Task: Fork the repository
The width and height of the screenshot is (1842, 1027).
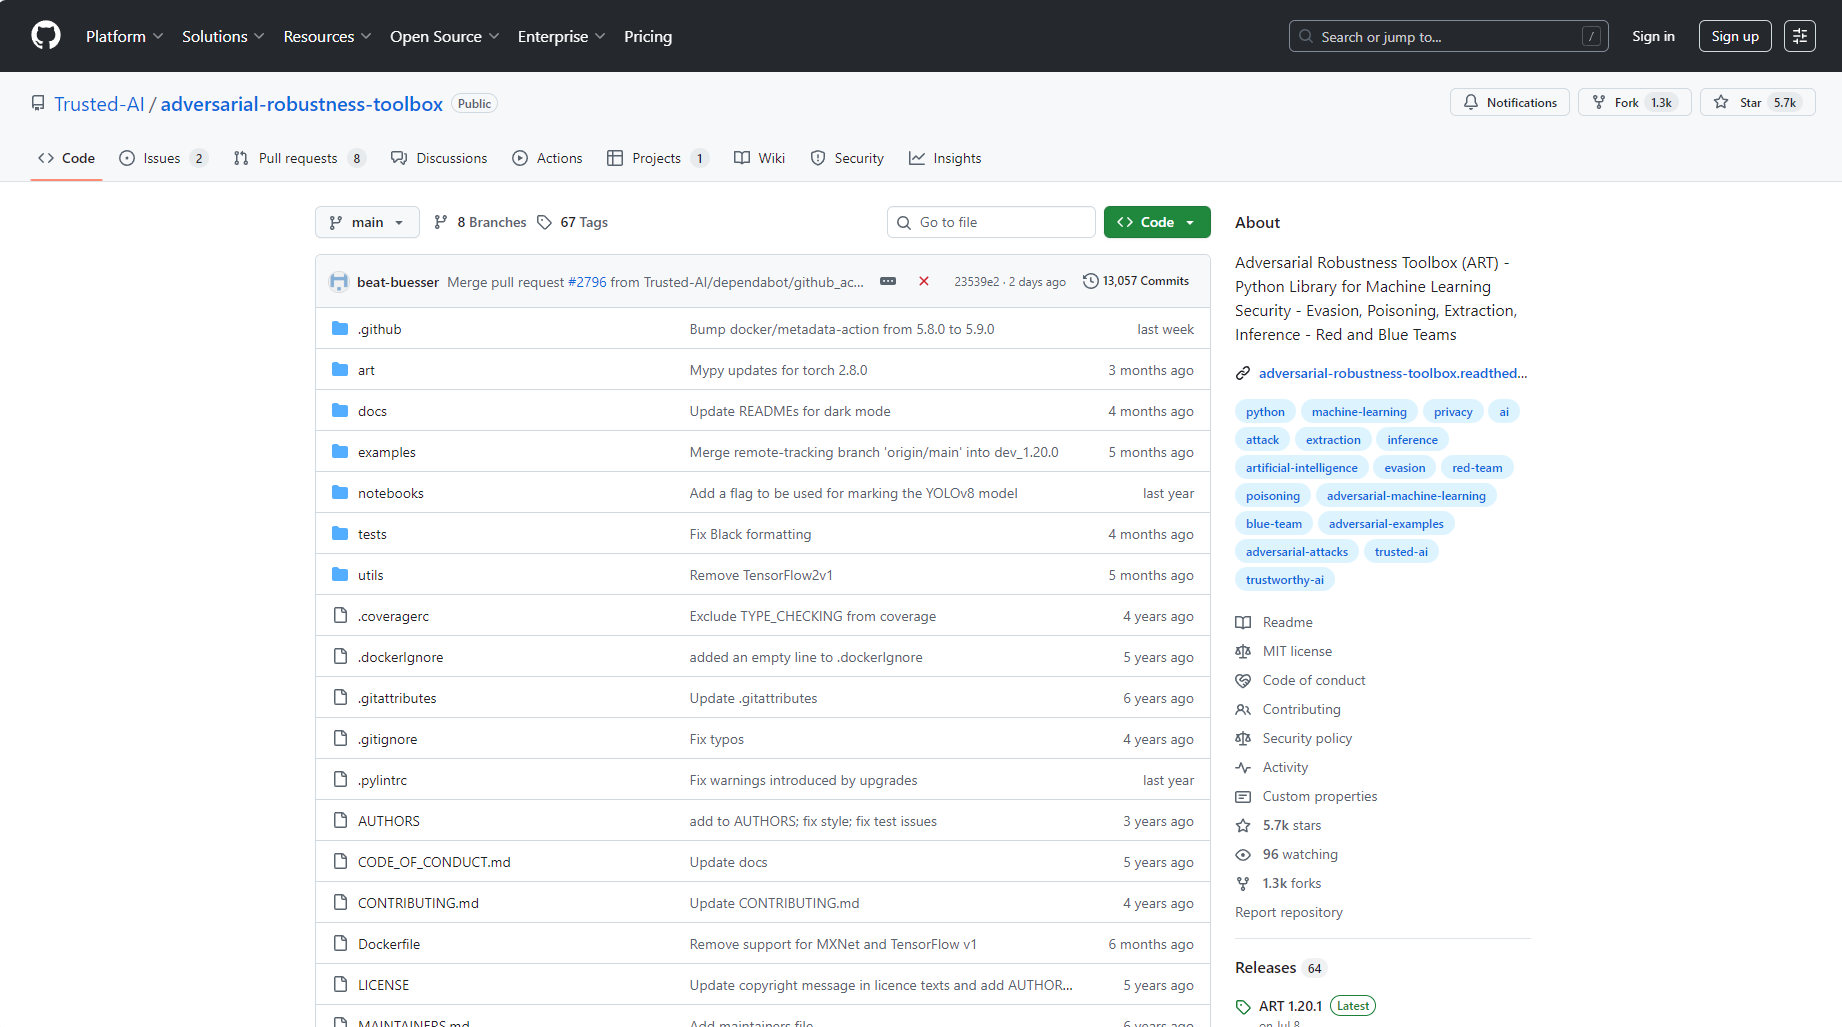Action: [x=1626, y=103]
